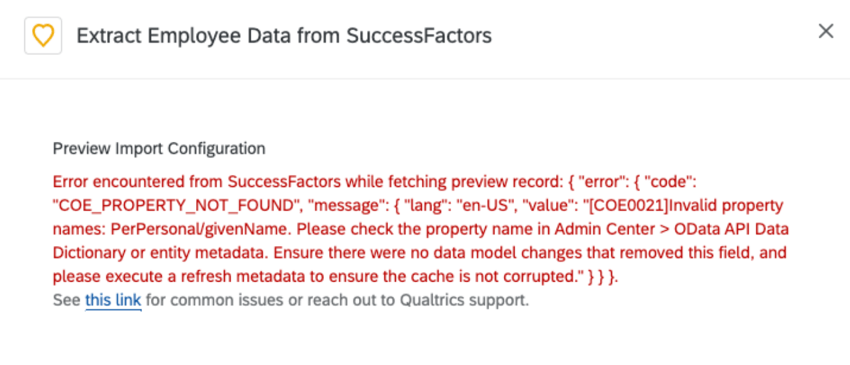The width and height of the screenshot is (850, 365).
Task: Close the Extract Employee Data dialog
Action: 826,31
